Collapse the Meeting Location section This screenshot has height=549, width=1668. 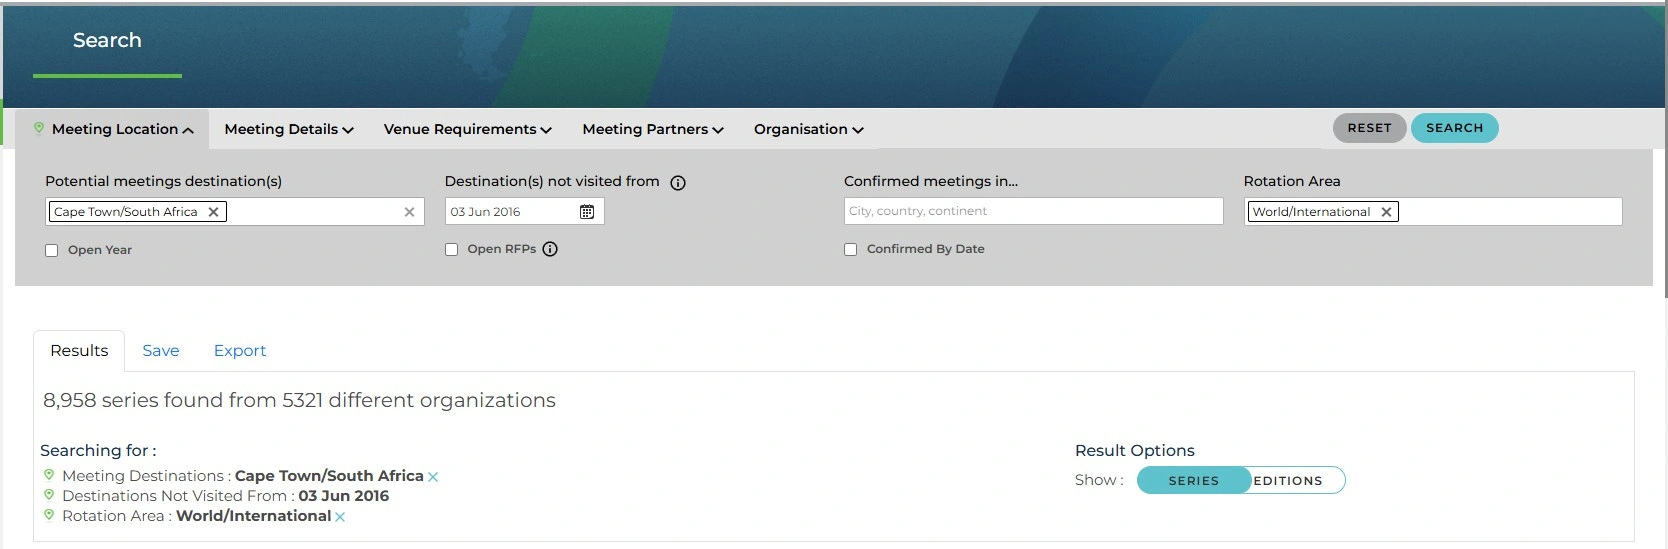(x=112, y=129)
